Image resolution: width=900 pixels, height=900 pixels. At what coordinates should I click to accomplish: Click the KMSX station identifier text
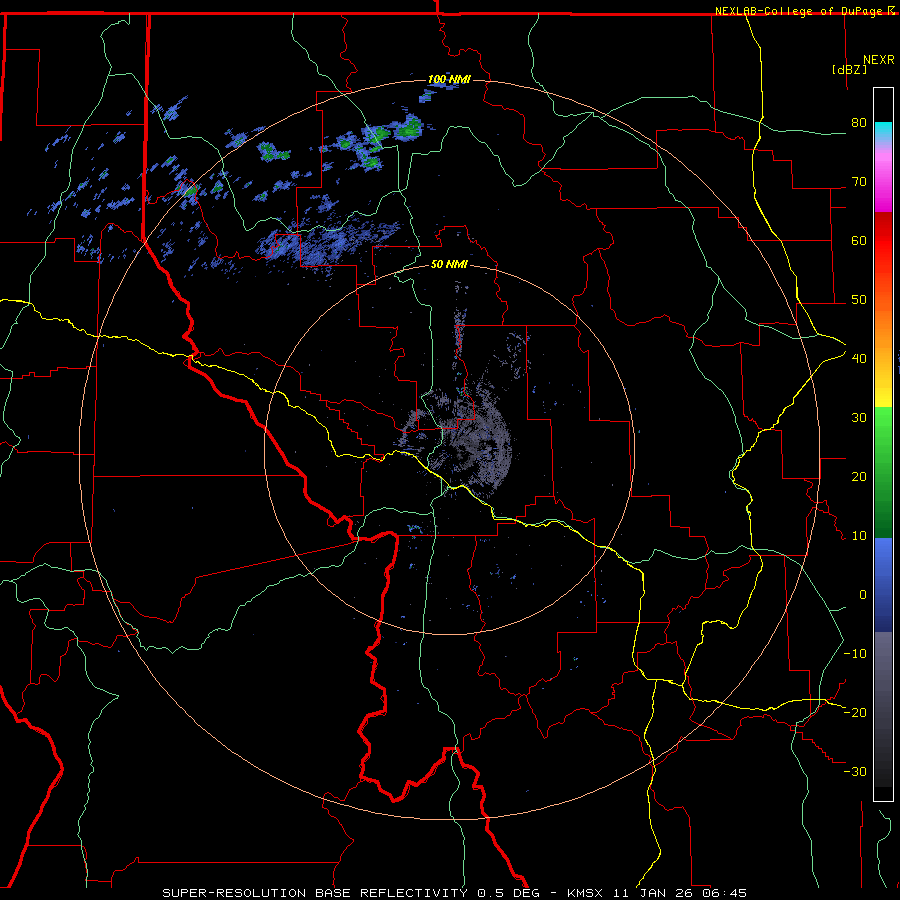pos(587,893)
